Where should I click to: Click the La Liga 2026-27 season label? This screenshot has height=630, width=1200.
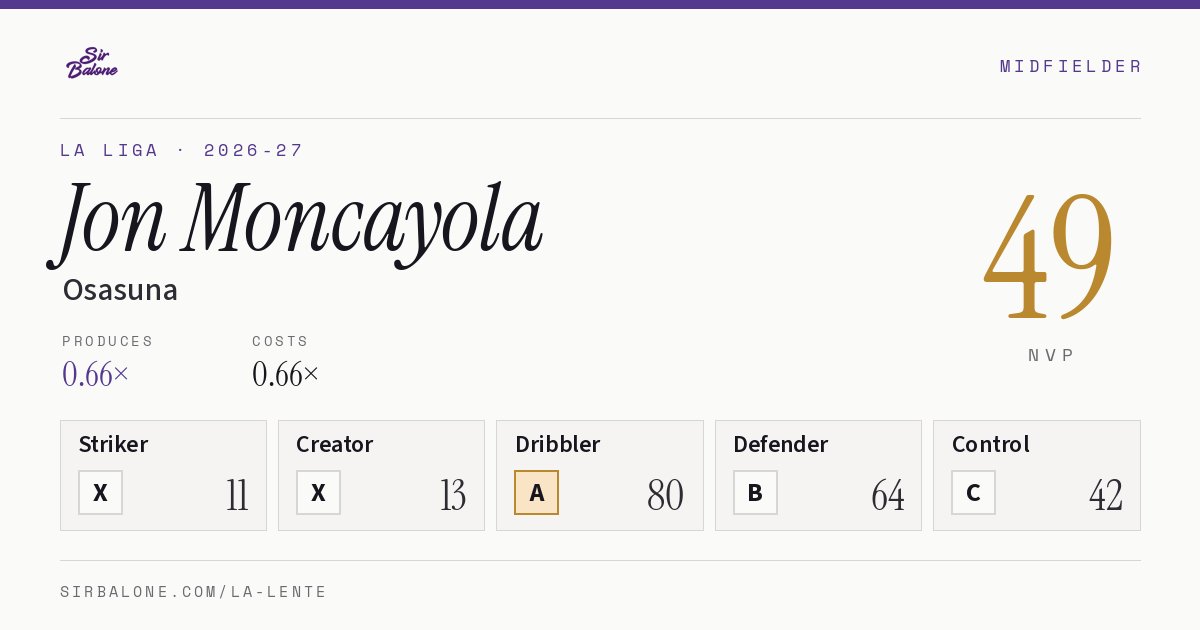[x=182, y=150]
